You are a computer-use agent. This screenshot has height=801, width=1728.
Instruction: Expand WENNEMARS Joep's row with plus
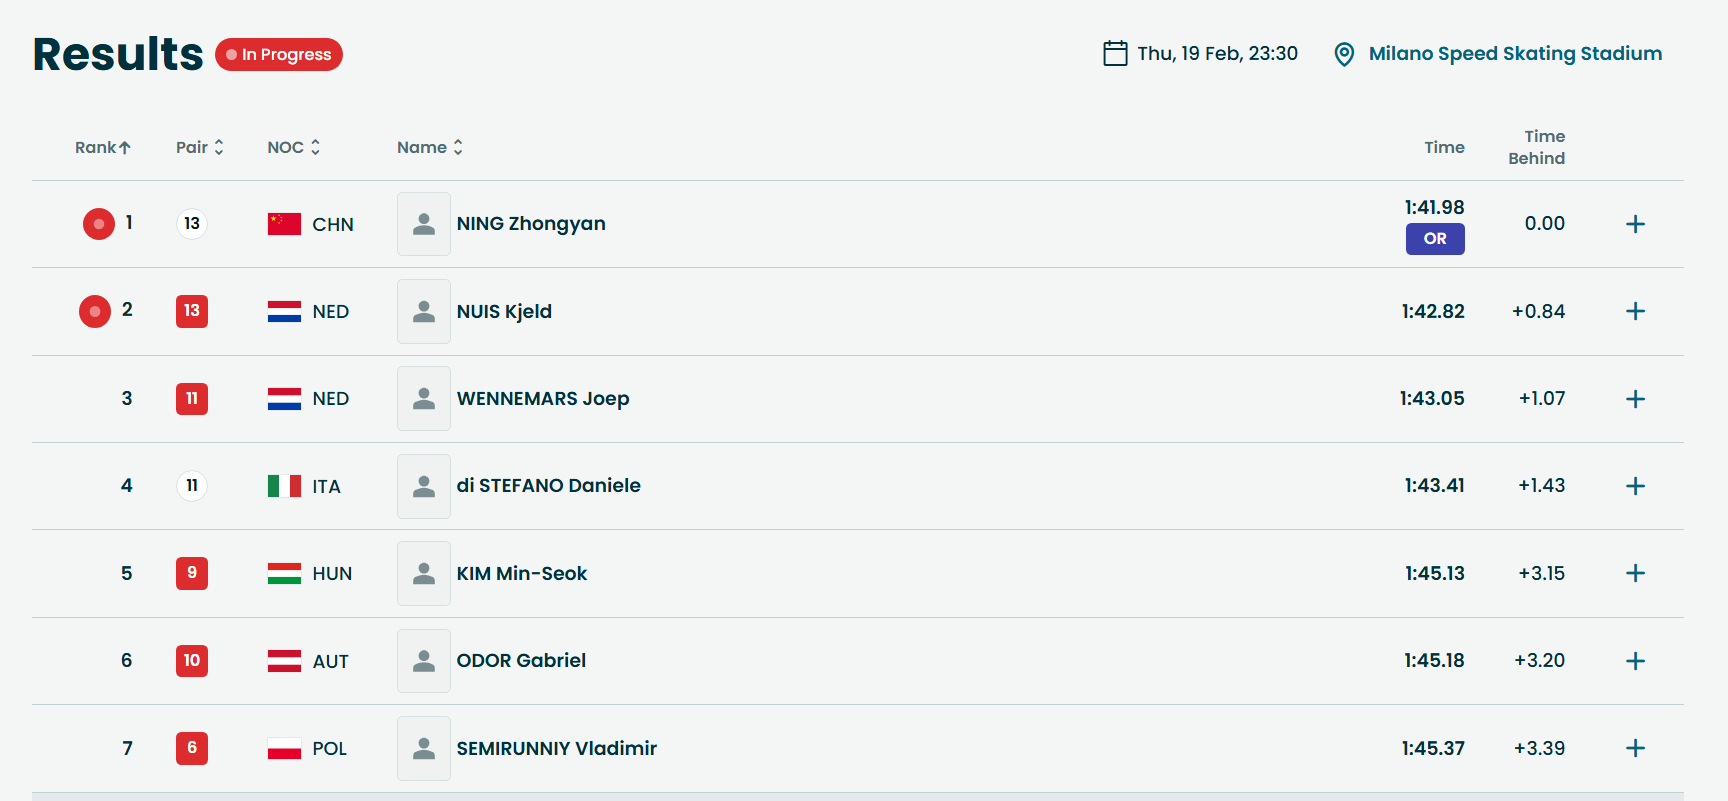coord(1635,399)
